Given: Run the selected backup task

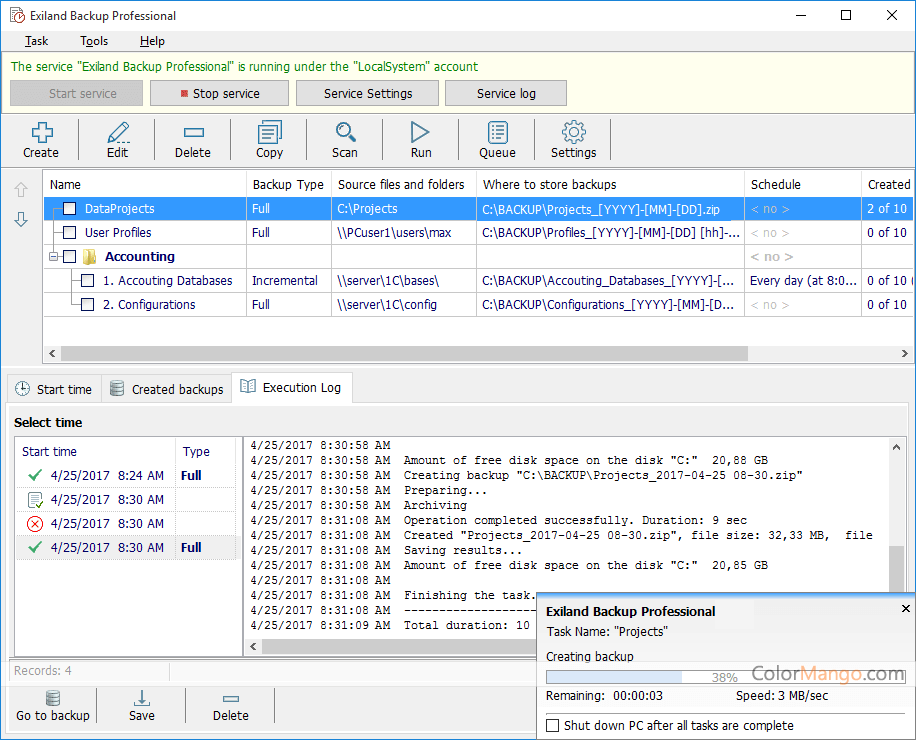Looking at the screenshot, I should click(x=421, y=133).
